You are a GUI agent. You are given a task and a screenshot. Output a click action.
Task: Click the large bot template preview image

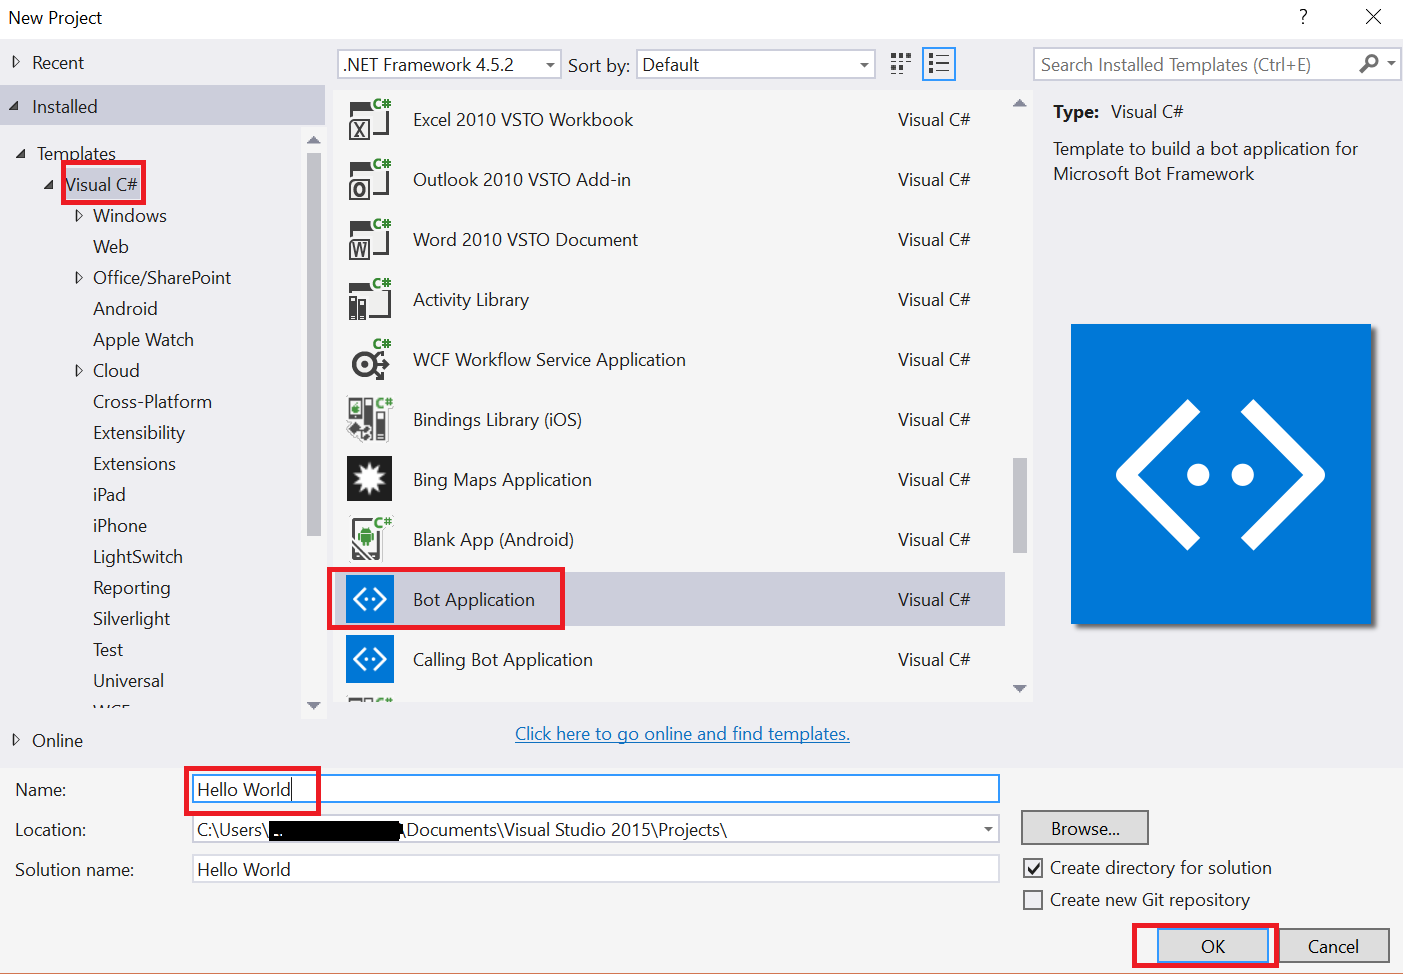pyautogui.click(x=1221, y=474)
